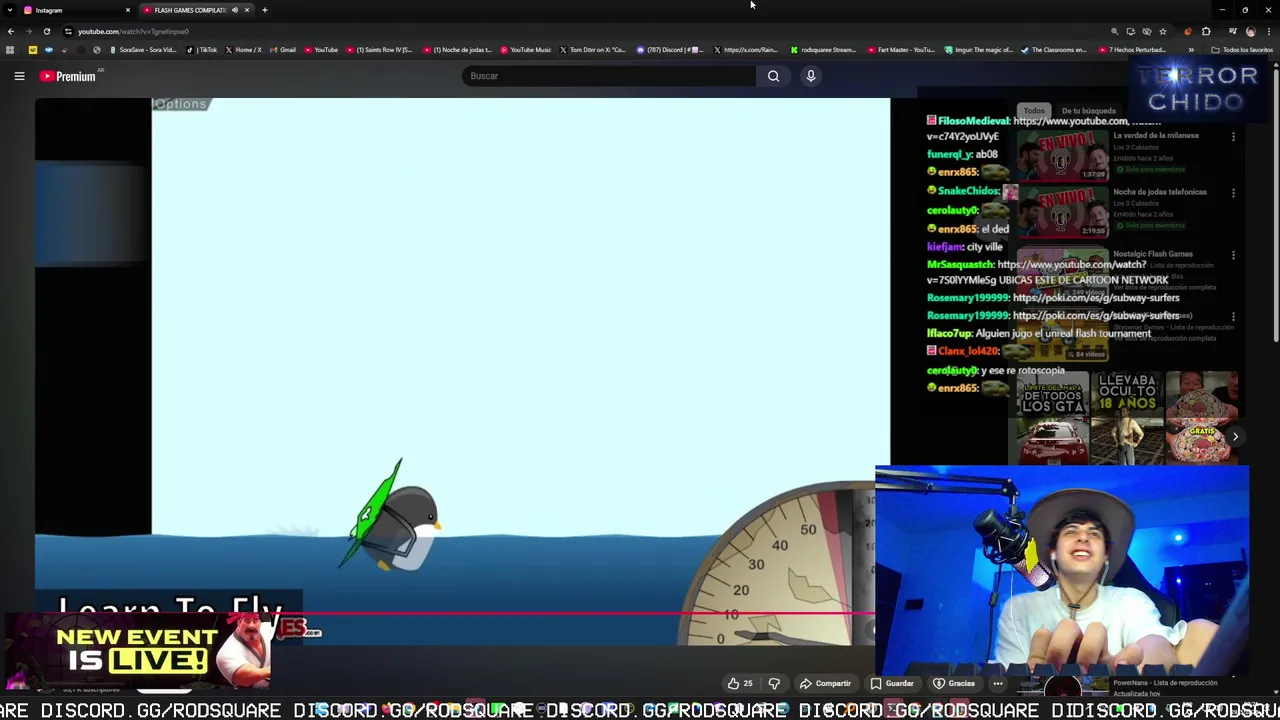Open a new browser tab
1280x720 pixels.
[264, 10]
